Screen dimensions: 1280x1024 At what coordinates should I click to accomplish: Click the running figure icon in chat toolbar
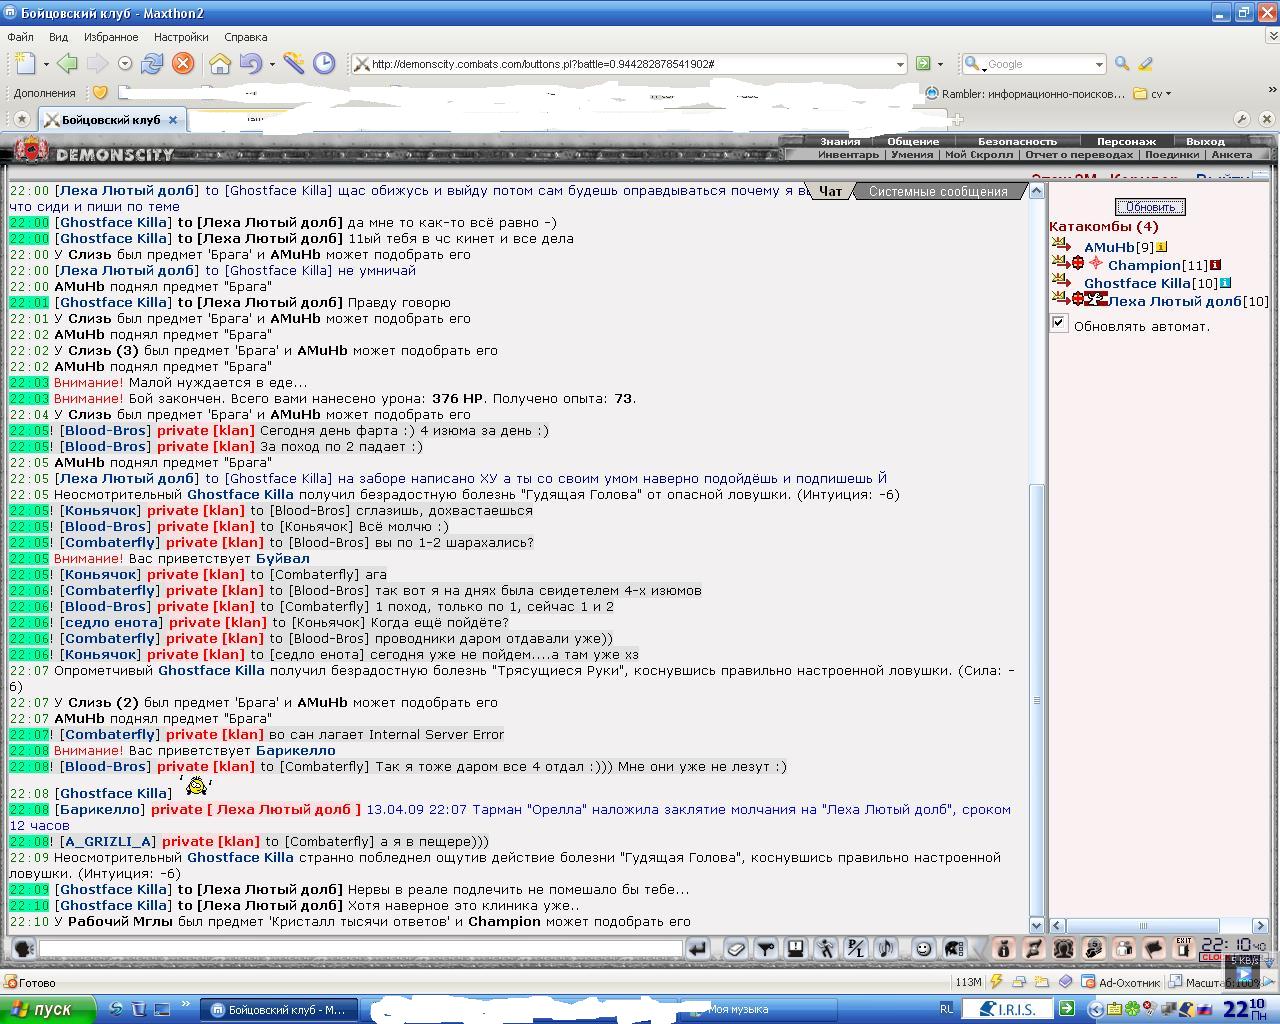[x=826, y=948]
